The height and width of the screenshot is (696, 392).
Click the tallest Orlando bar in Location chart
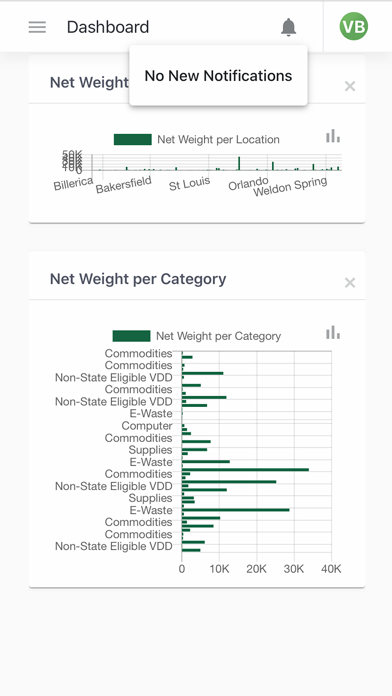coord(239,163)
